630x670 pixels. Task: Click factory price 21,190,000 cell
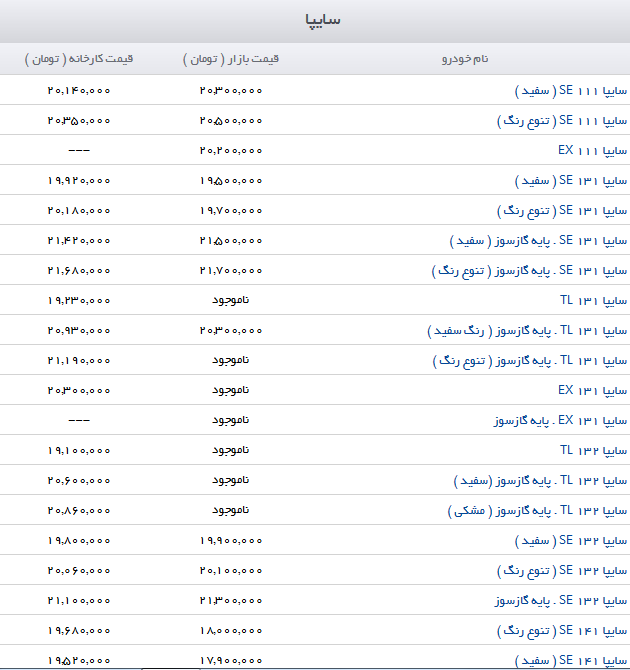79,361
